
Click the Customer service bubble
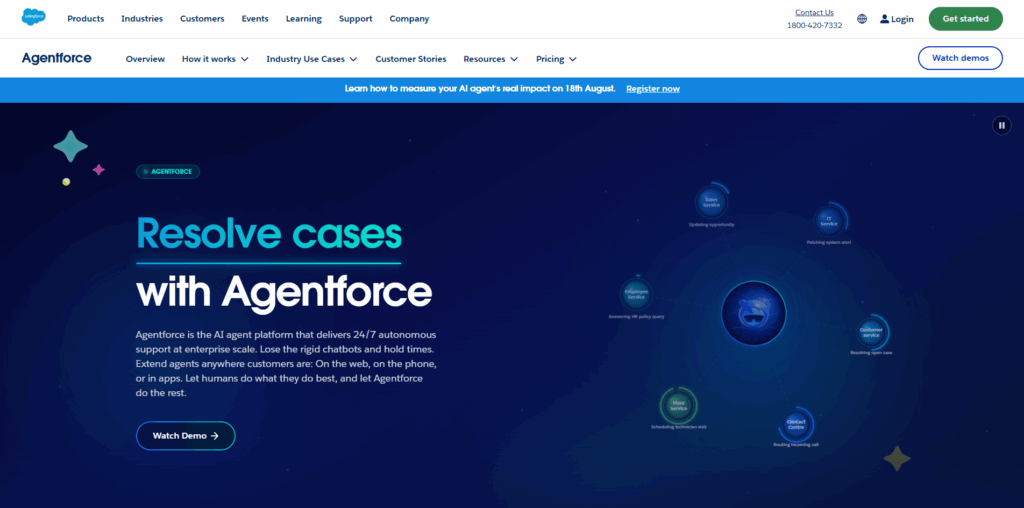point(871,332)
